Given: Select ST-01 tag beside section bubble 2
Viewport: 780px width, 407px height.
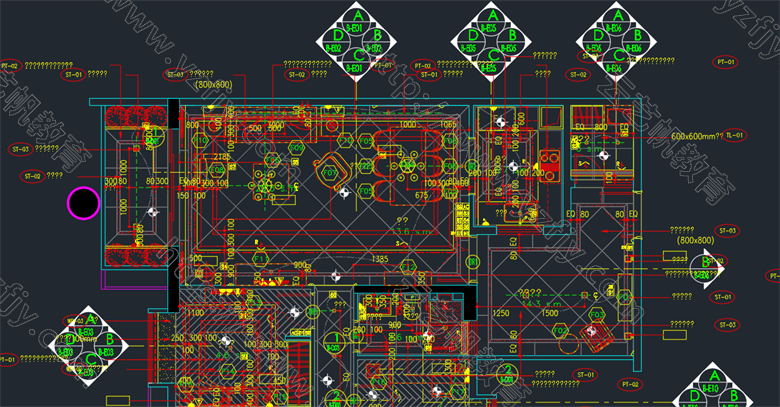Looking at the screenshot, I should (585, 375).
